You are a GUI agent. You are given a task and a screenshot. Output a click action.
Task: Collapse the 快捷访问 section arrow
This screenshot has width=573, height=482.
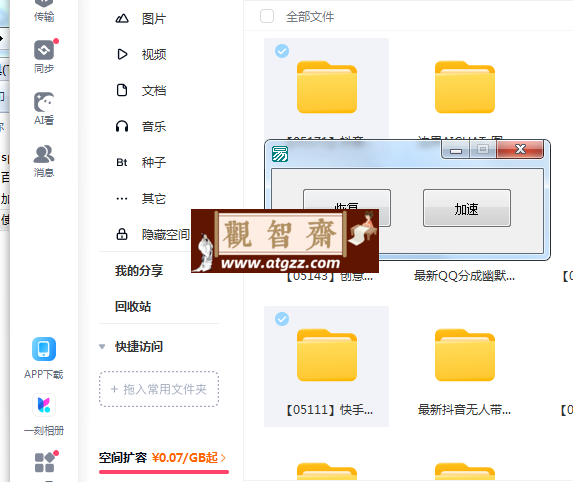pos(102,346)
